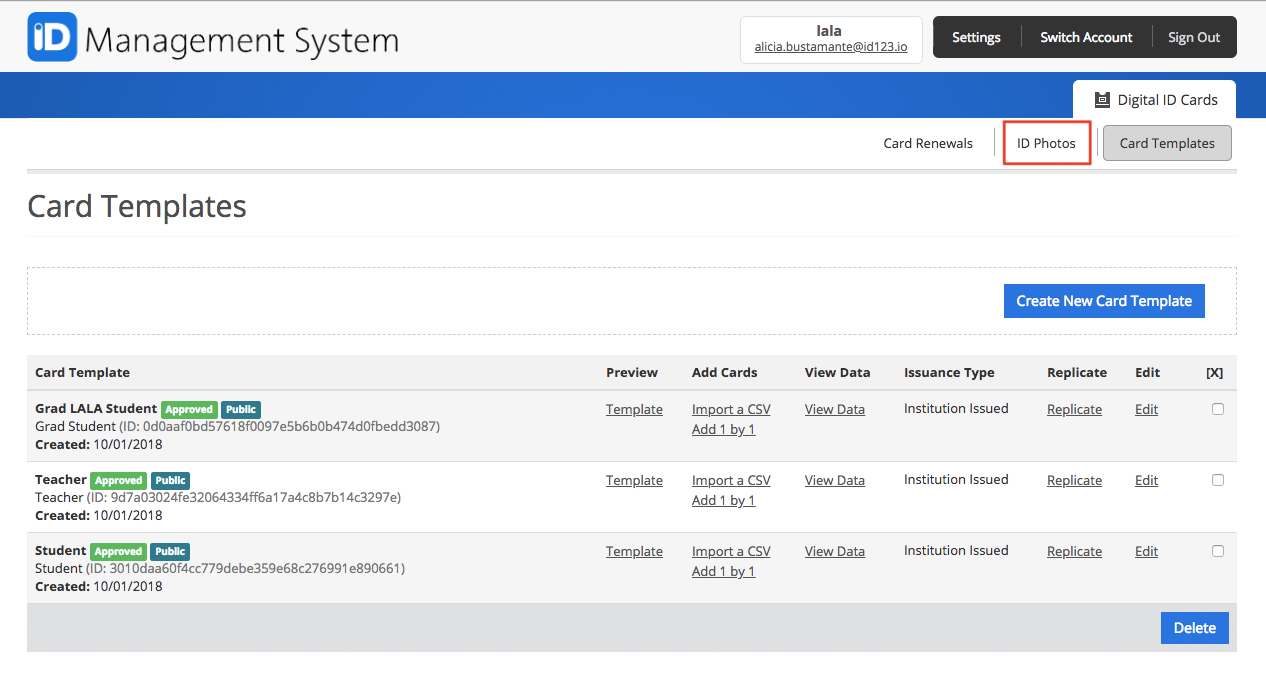Viewport: 1266px width, 674px height.
Task: Replicate the Student template
Action: tap(1074, 551)
